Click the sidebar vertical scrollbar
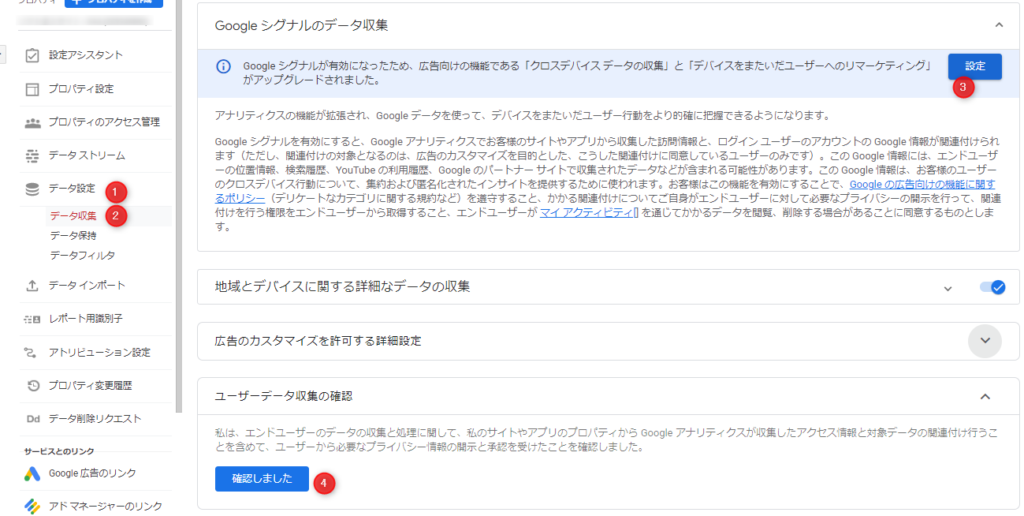This screenshot has height=516, width=1024. [x=180, y=206]
